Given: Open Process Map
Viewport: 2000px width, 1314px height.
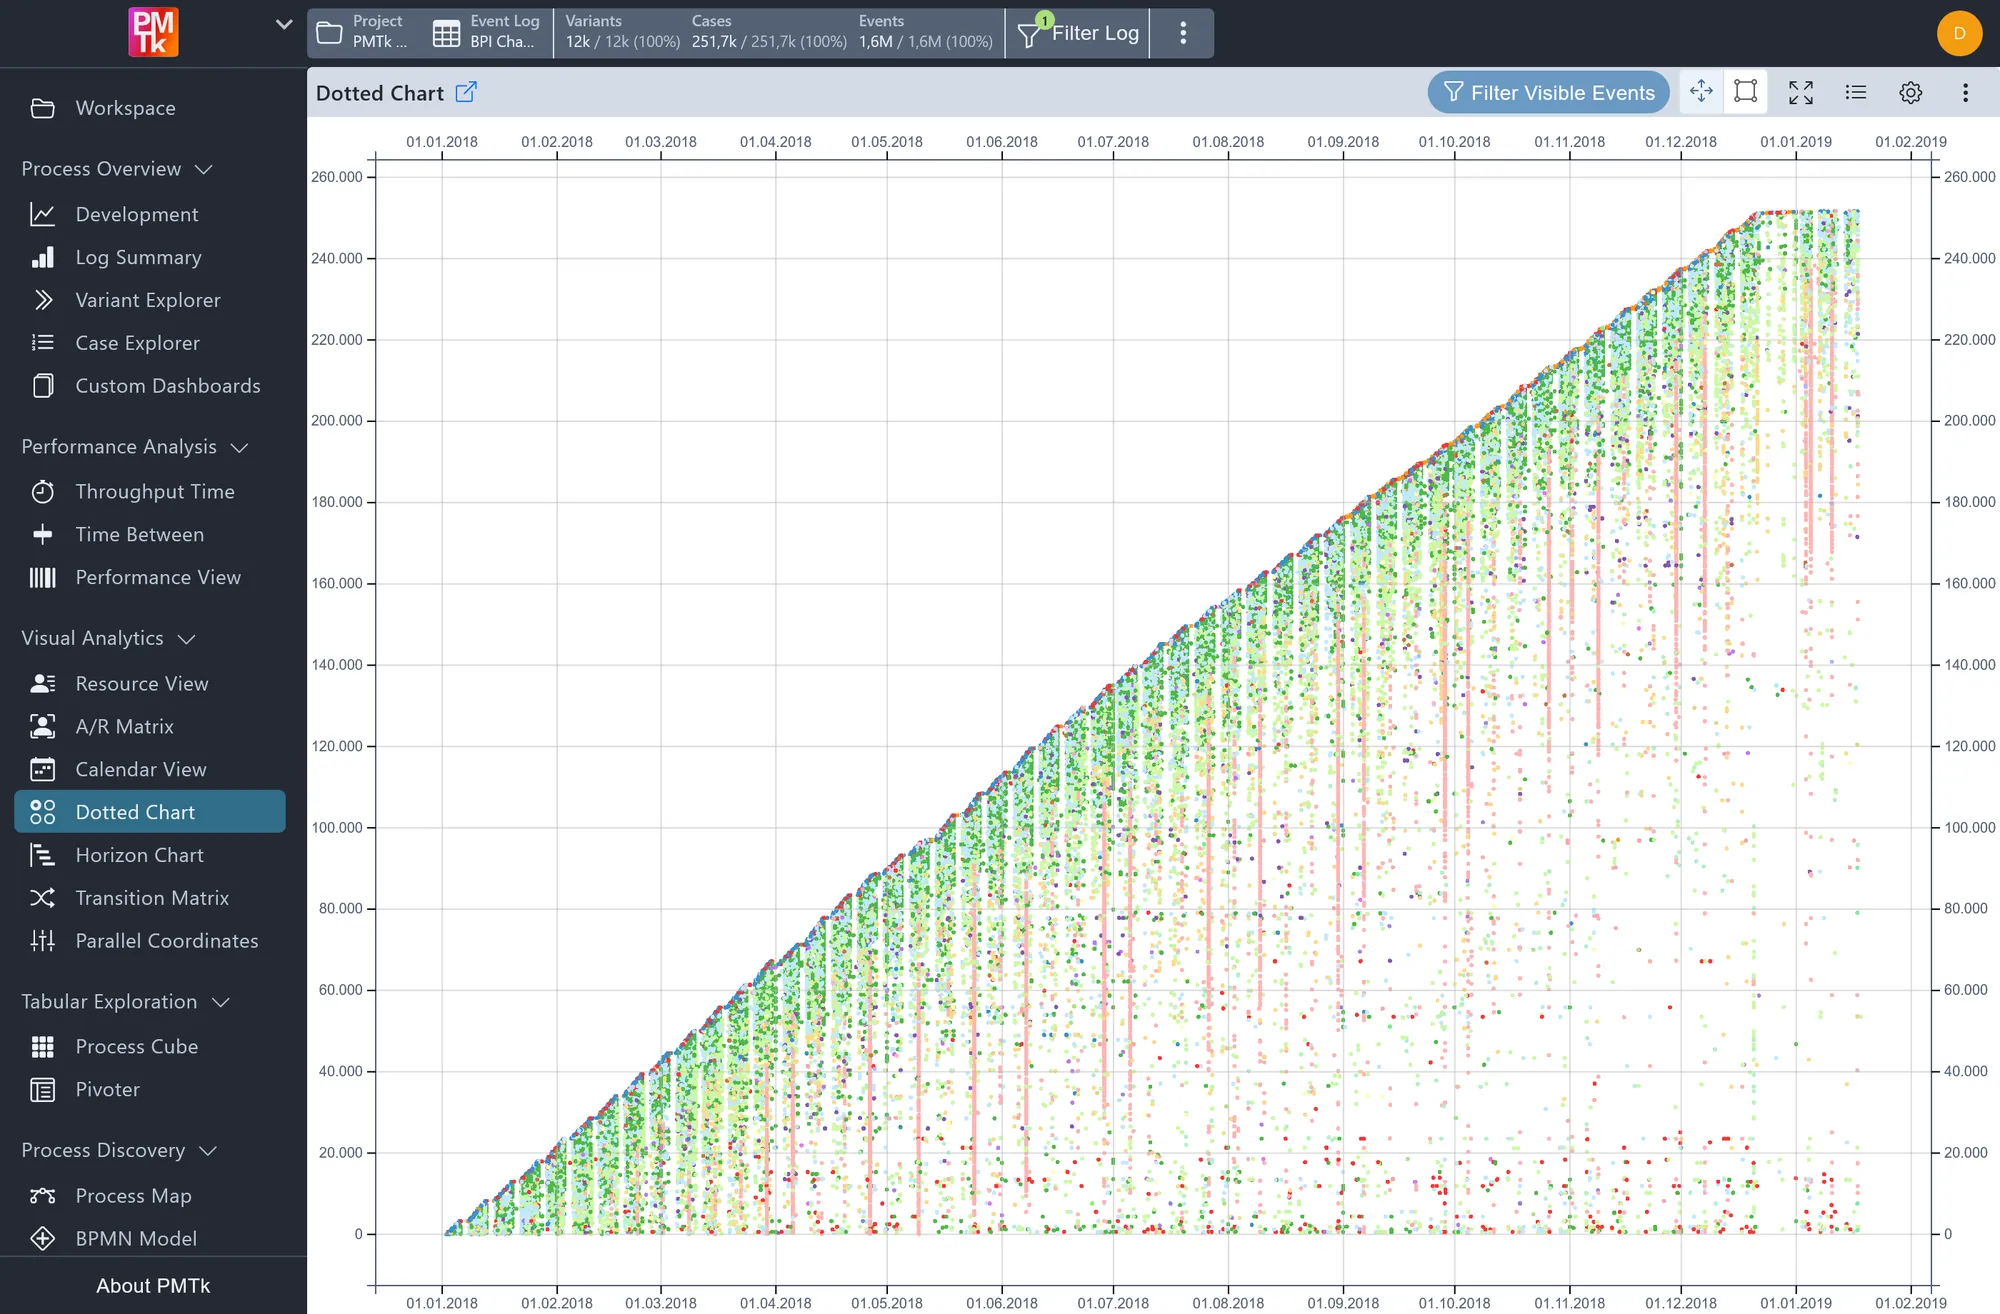Looking at the screenshot, I should pos(150,1195).
